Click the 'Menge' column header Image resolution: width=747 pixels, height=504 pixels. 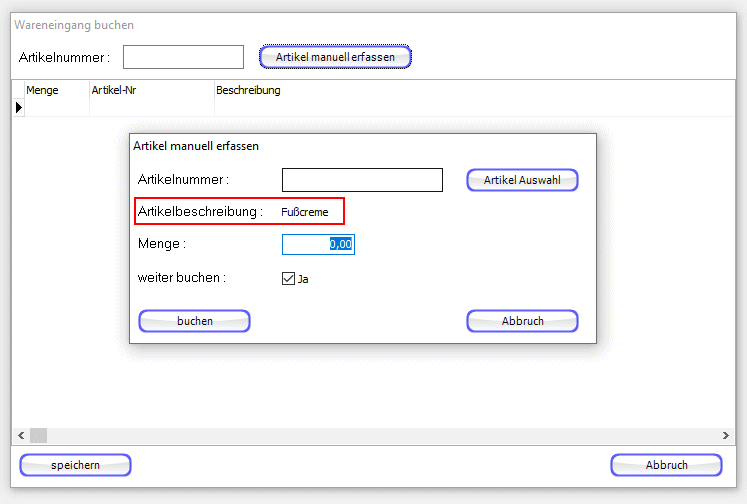[x=42, y=90]
